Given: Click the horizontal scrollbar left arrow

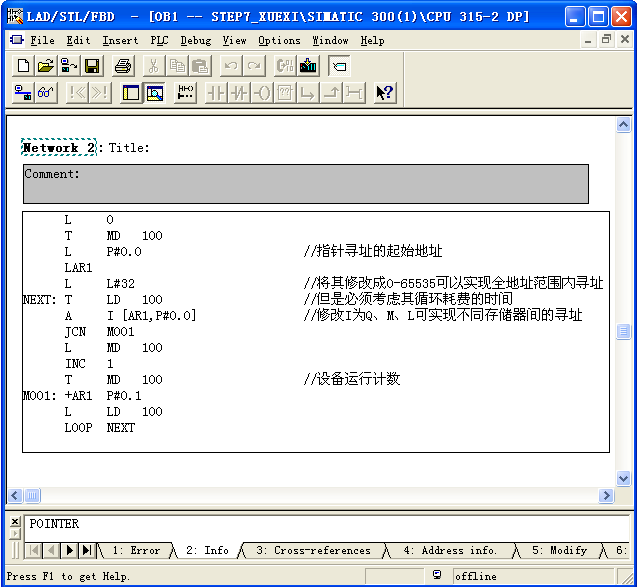Looking at the screenshot, I should (x=15, y=496).
